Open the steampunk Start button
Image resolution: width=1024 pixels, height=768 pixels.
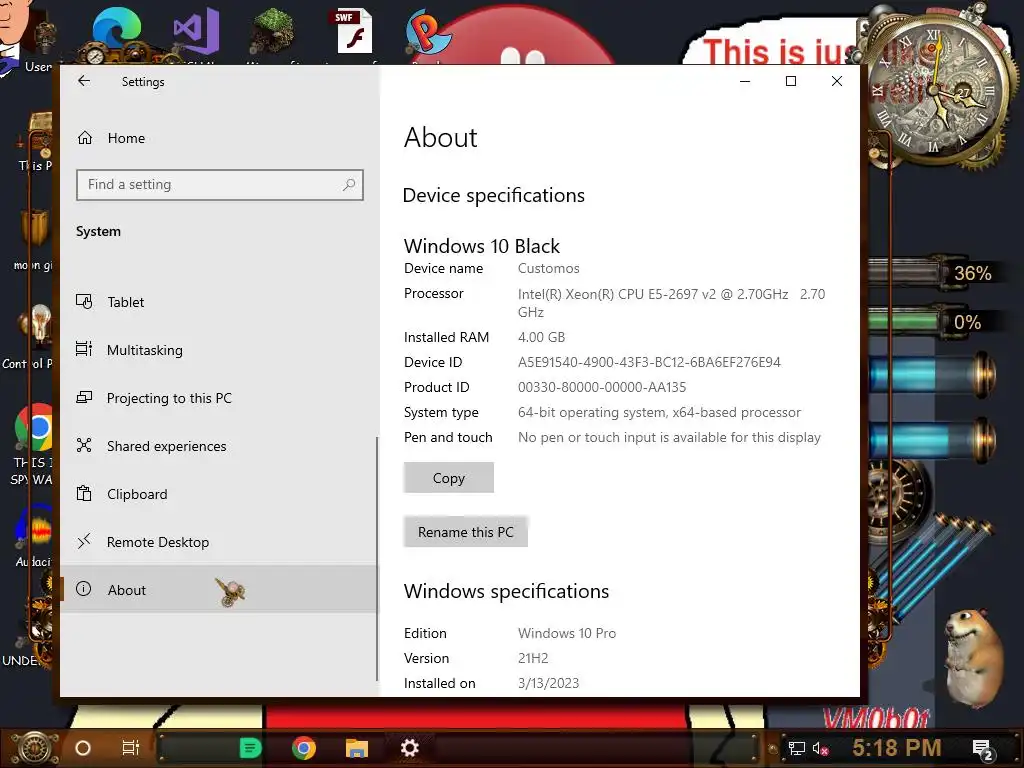[35, 747]
